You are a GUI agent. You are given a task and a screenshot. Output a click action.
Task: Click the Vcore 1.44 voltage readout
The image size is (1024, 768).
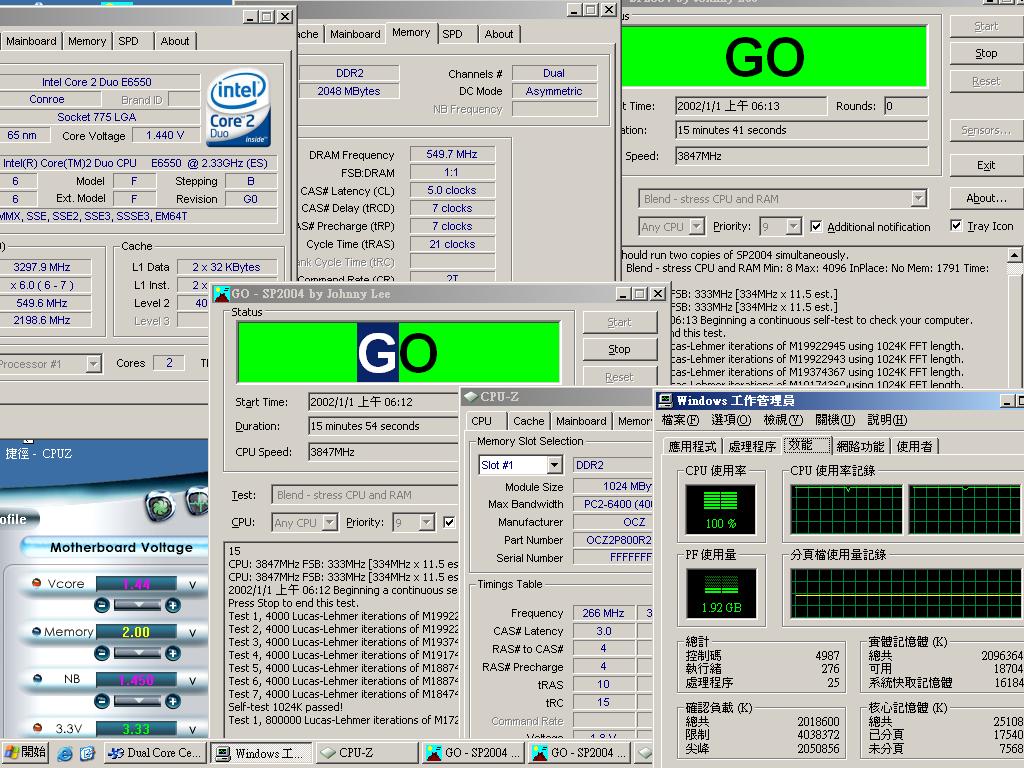point(136,584)
